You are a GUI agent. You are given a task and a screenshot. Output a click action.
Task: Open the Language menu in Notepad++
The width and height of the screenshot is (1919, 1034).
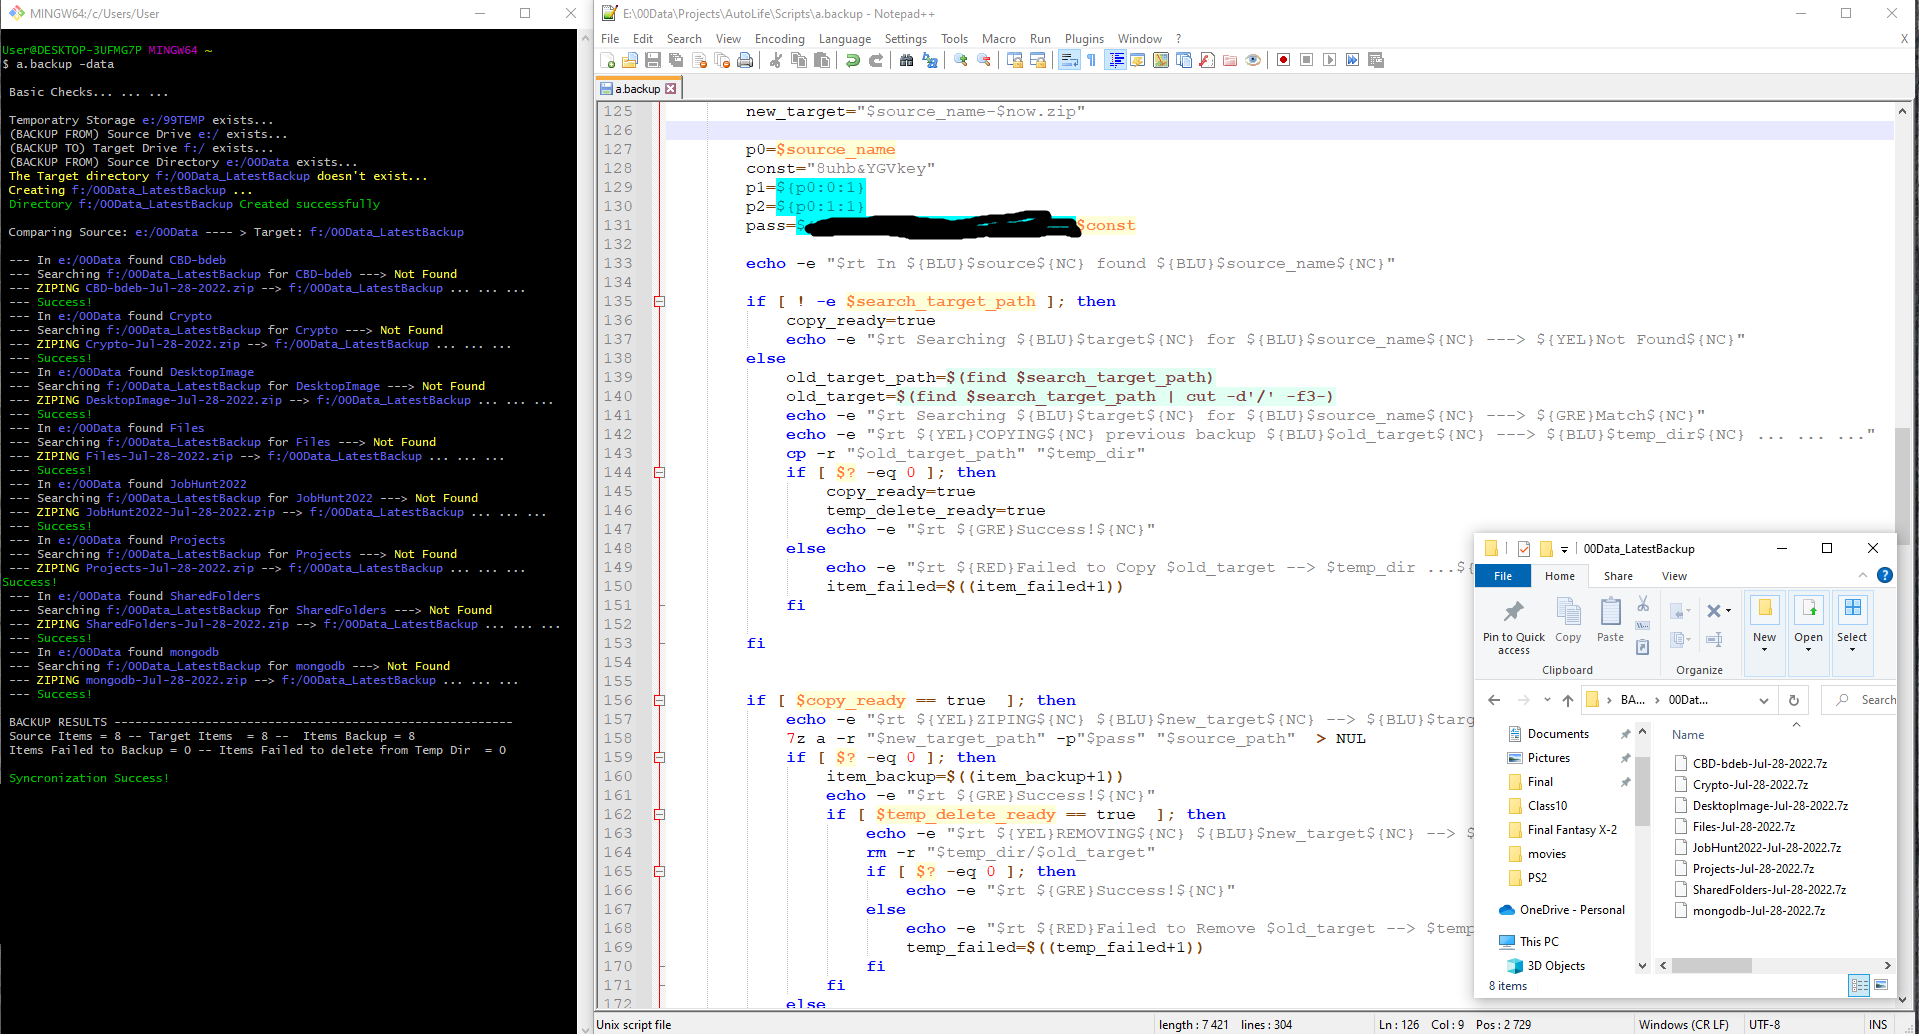point(845,39)
